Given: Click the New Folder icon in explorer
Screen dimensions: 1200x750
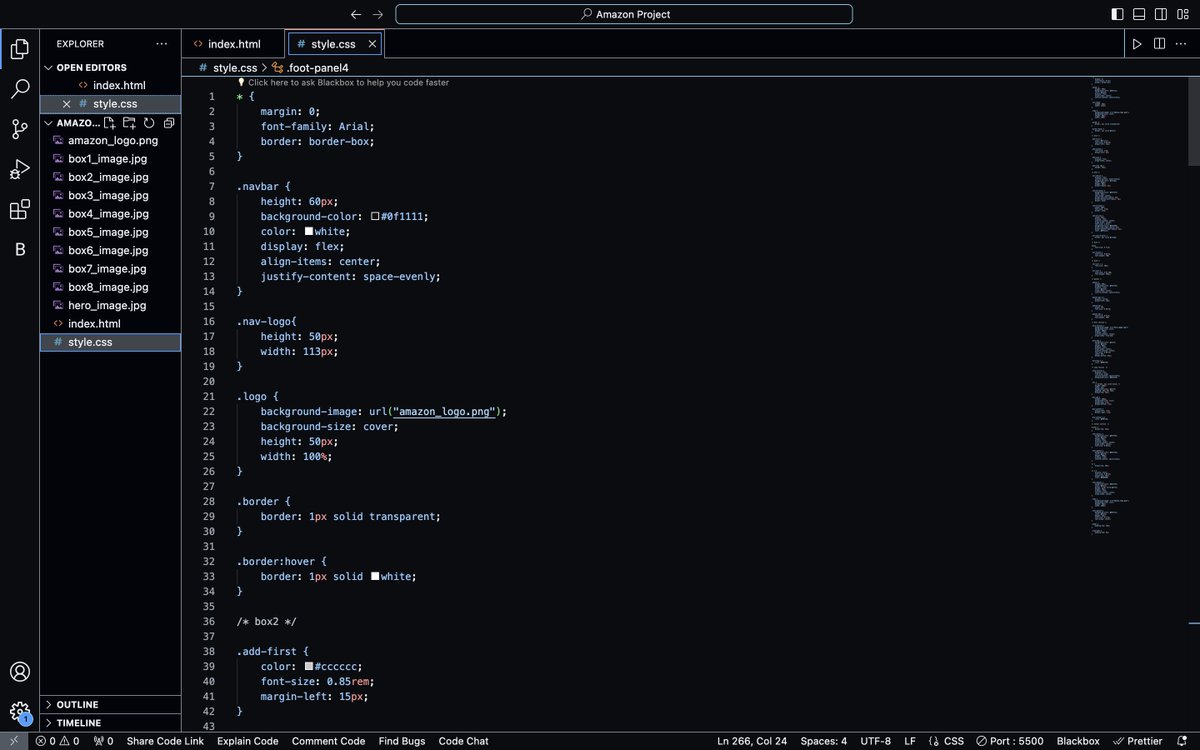Looking at the screenshot, I should coord(129,123).
